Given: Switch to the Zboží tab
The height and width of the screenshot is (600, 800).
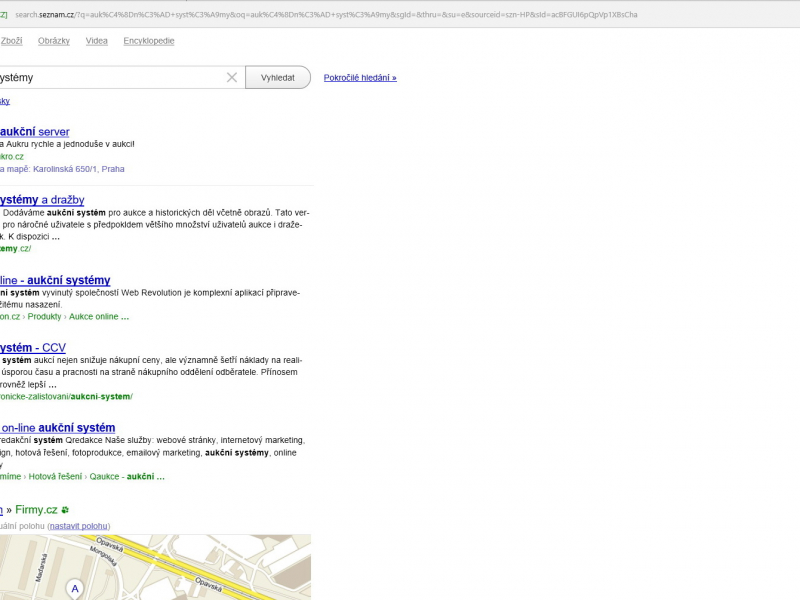Looking at the screenshot, I should click(12, 41).
